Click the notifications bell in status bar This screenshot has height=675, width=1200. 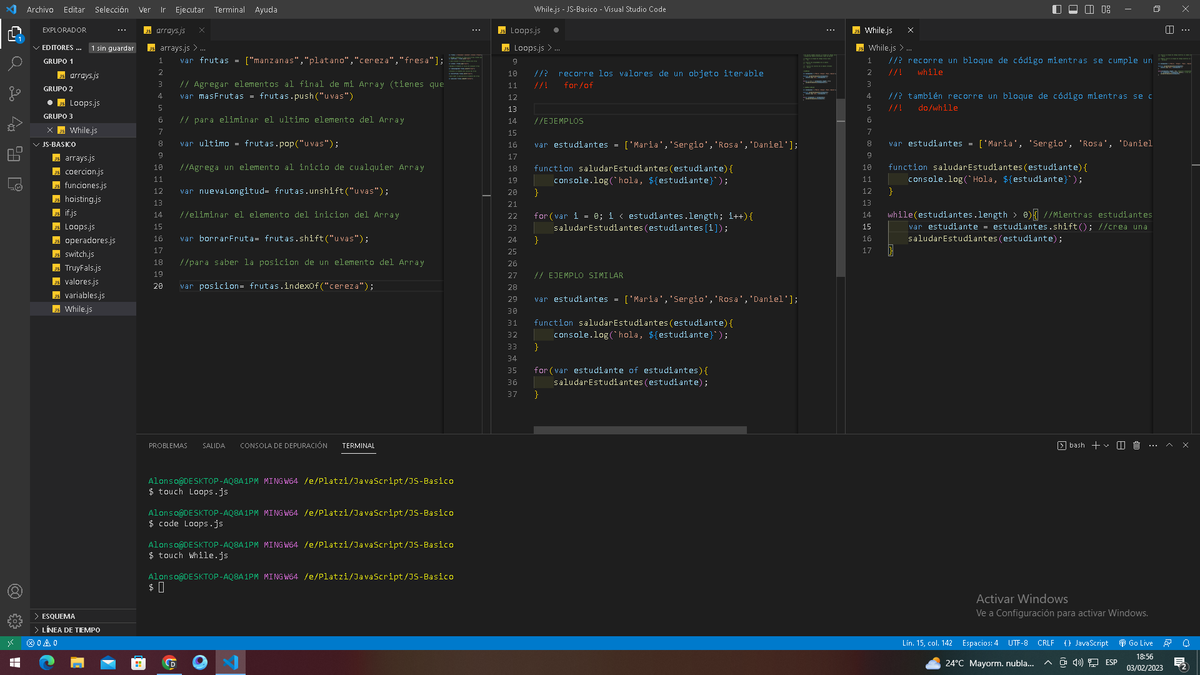point(1185,643)
